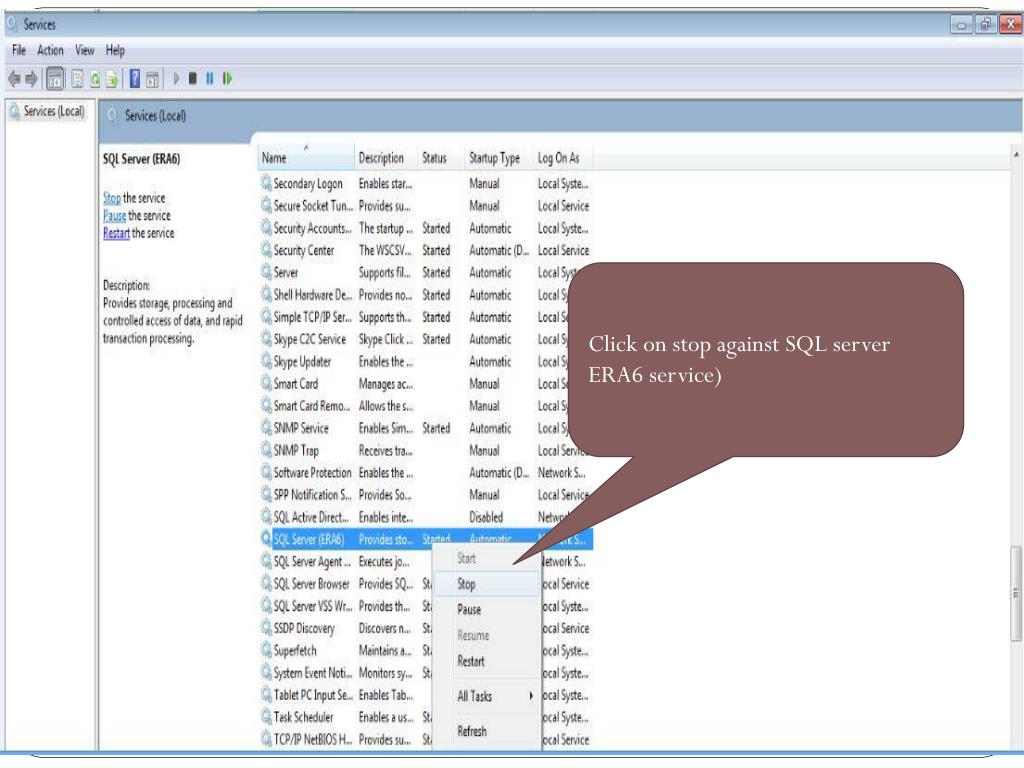The image size is (1024, 768).
Task: Select the Shell Hardware De... service row
Action: click(x=425, y=295)
